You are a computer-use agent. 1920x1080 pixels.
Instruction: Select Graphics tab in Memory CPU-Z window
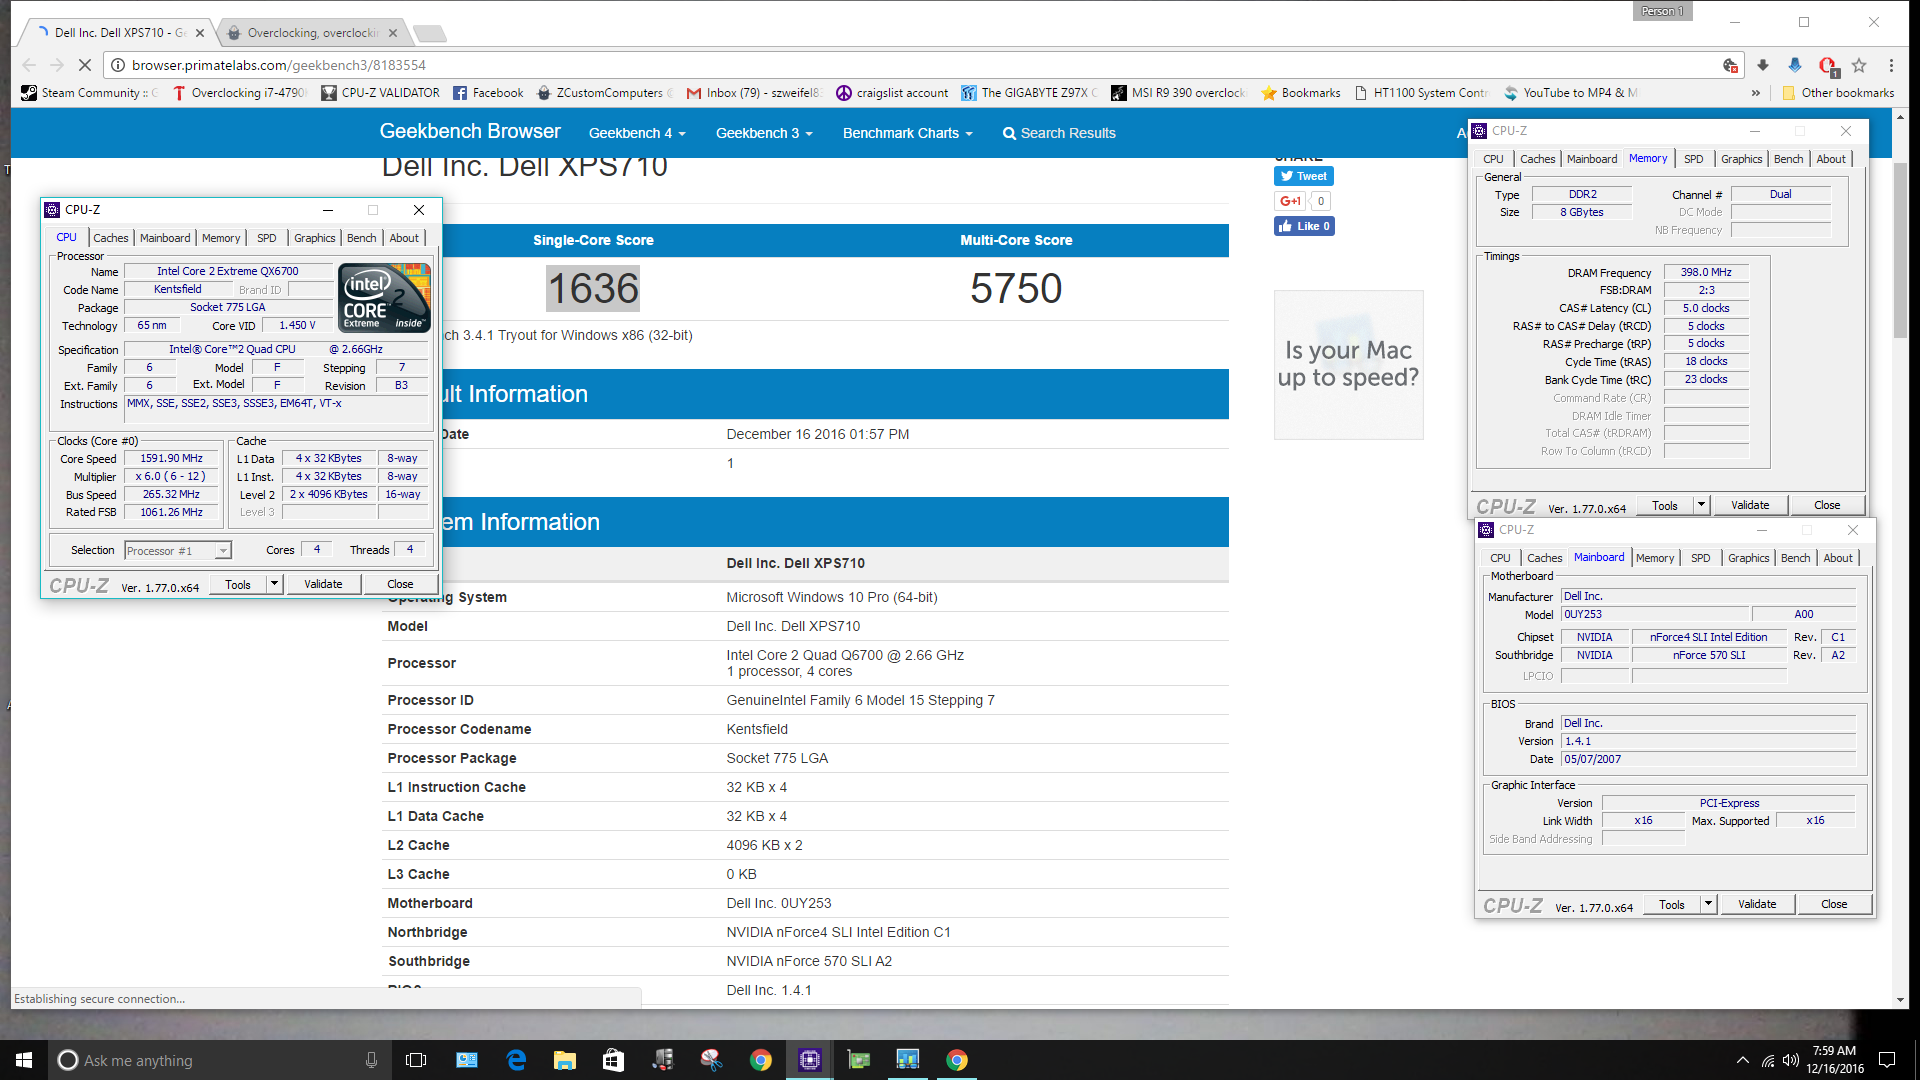click(1741, 159)
